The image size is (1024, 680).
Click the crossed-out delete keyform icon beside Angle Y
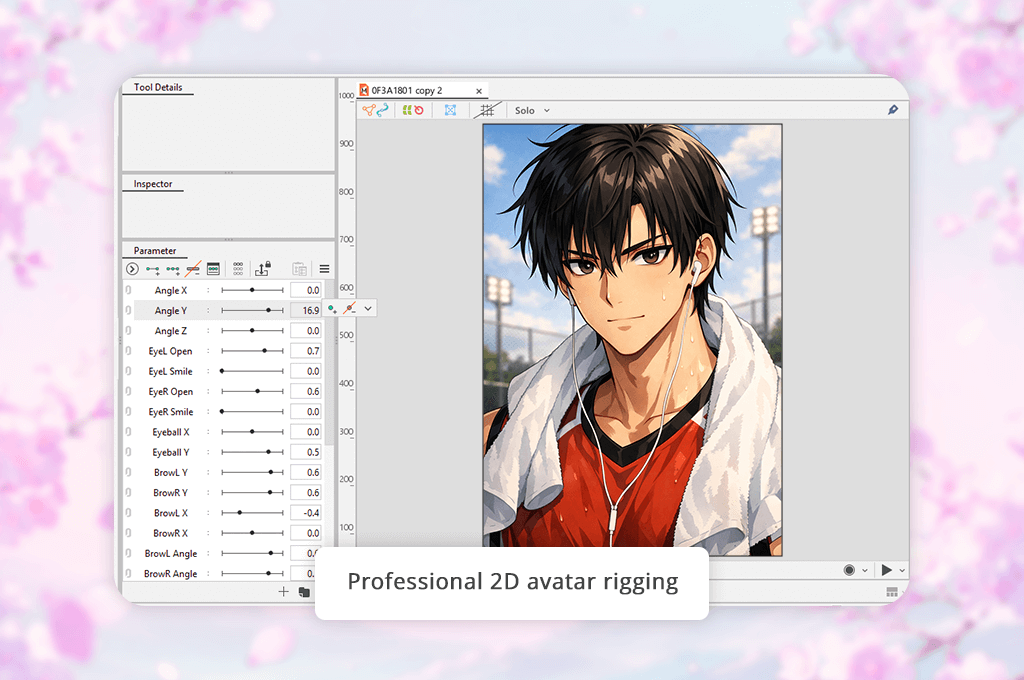[x=350, y=308]
